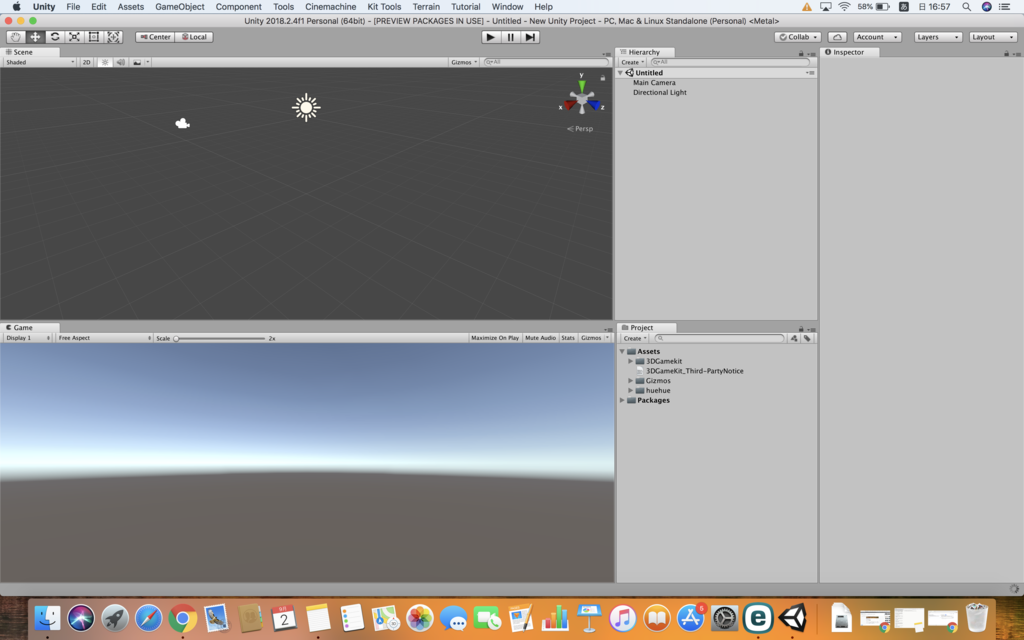Screen dimensions: 1024x640
Task: Select the Move tool
Action: click(x=35, y=37)
